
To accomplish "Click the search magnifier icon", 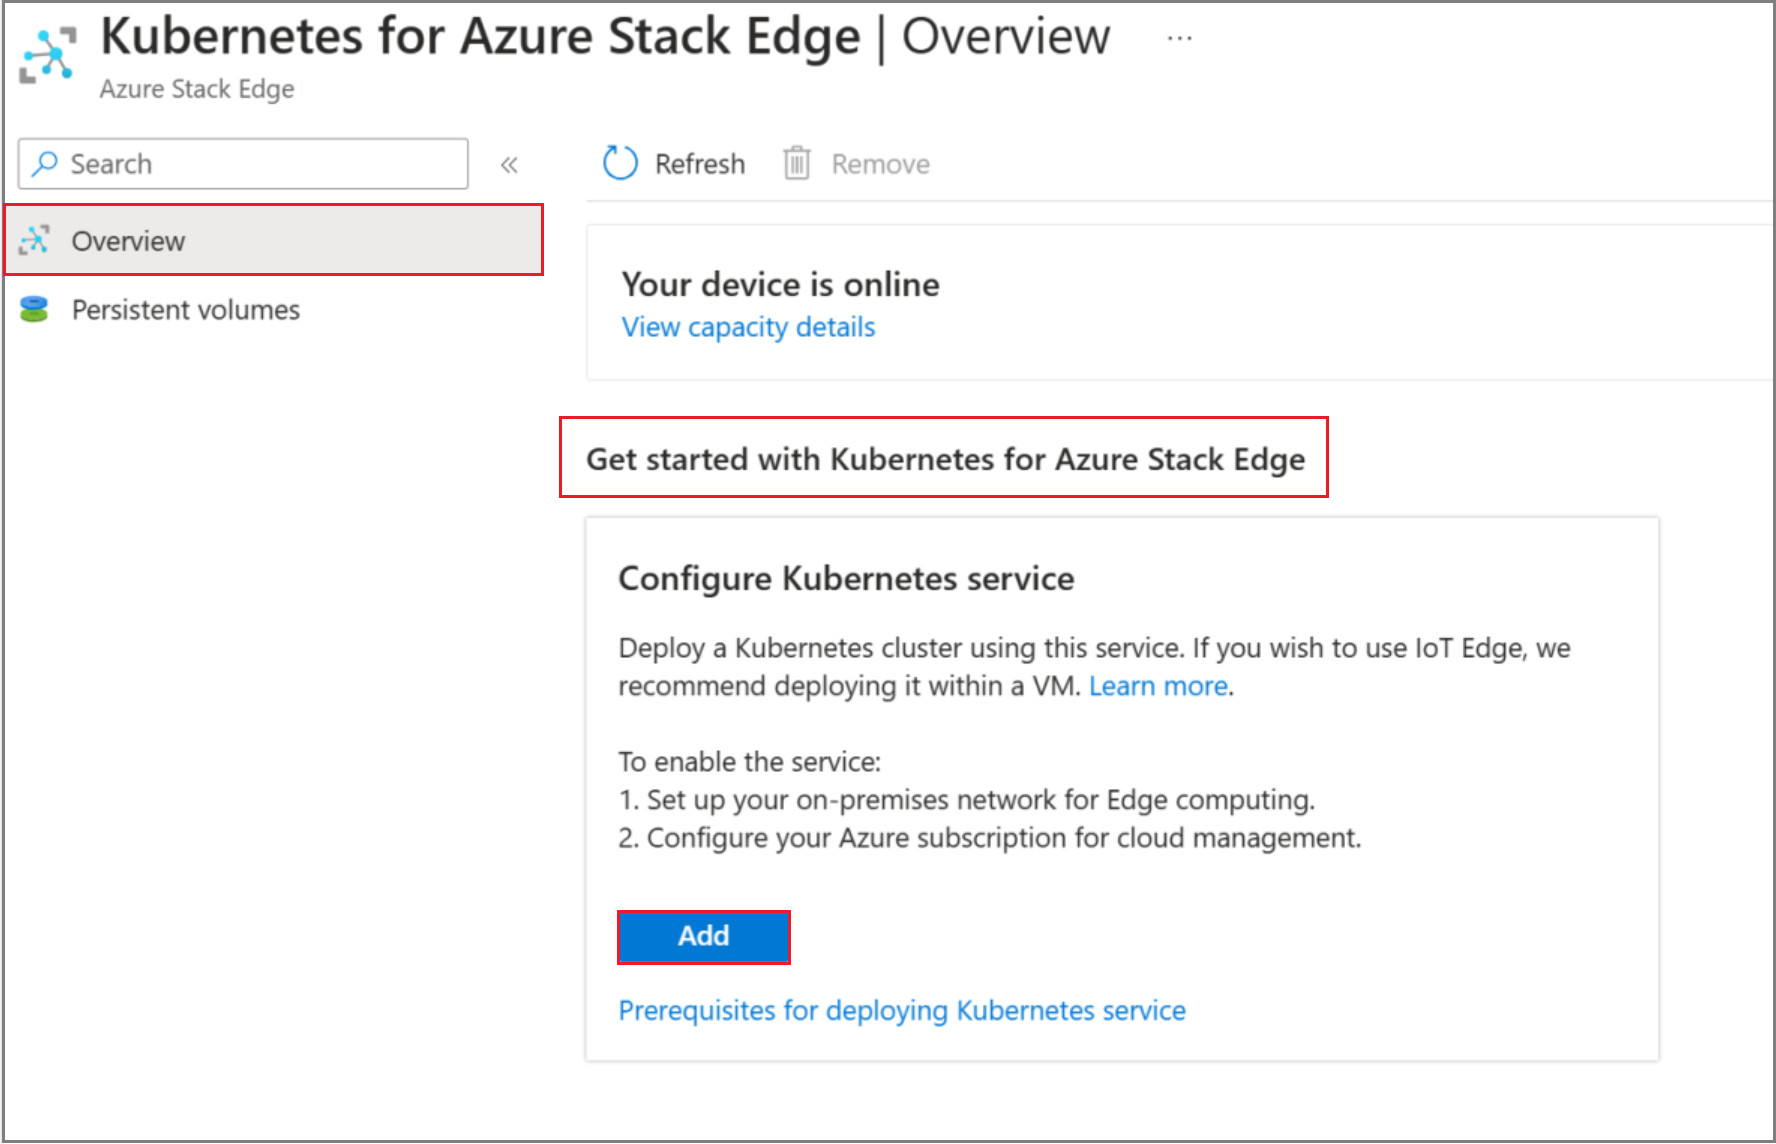I will (44, 163).
